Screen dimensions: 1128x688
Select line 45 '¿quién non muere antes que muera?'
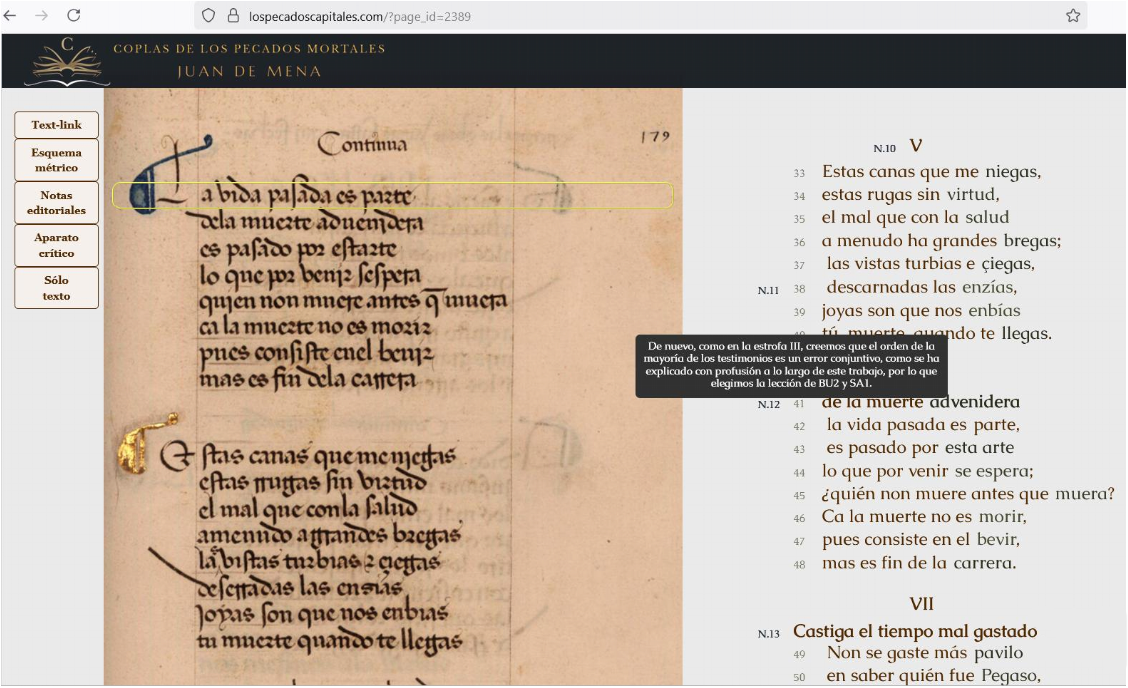(x=968, y=494)
